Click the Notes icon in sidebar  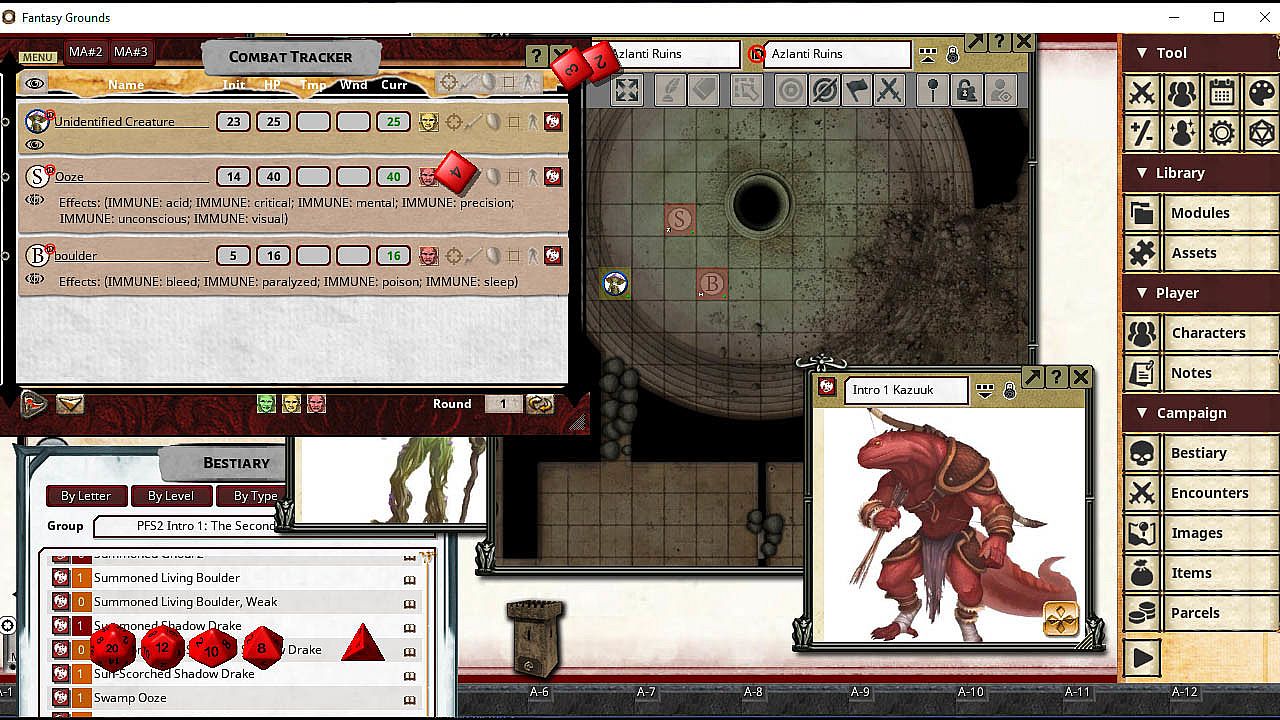coord(1142,373)
